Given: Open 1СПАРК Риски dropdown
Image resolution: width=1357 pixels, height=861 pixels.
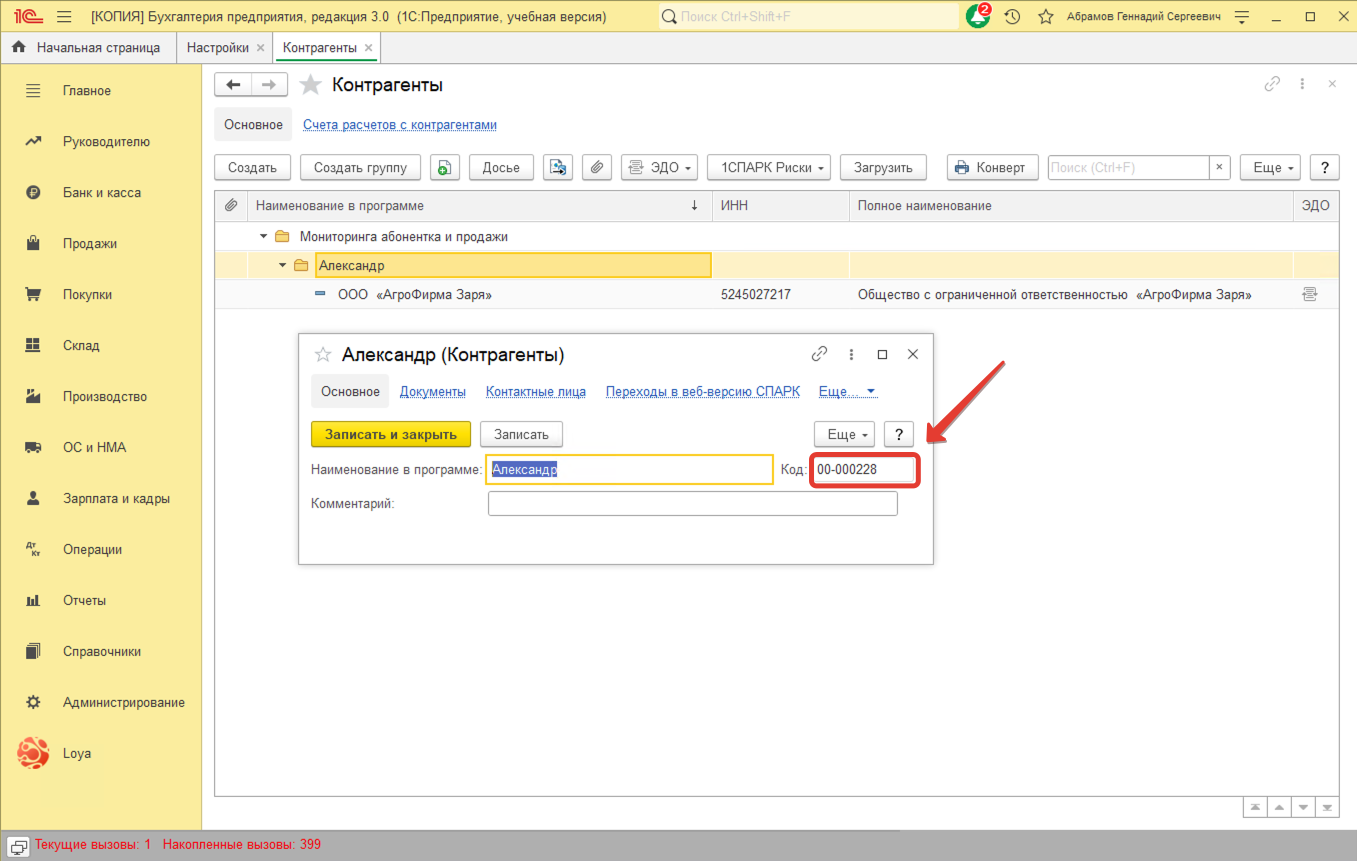Looking at the screenshot, I should [769, 168].
